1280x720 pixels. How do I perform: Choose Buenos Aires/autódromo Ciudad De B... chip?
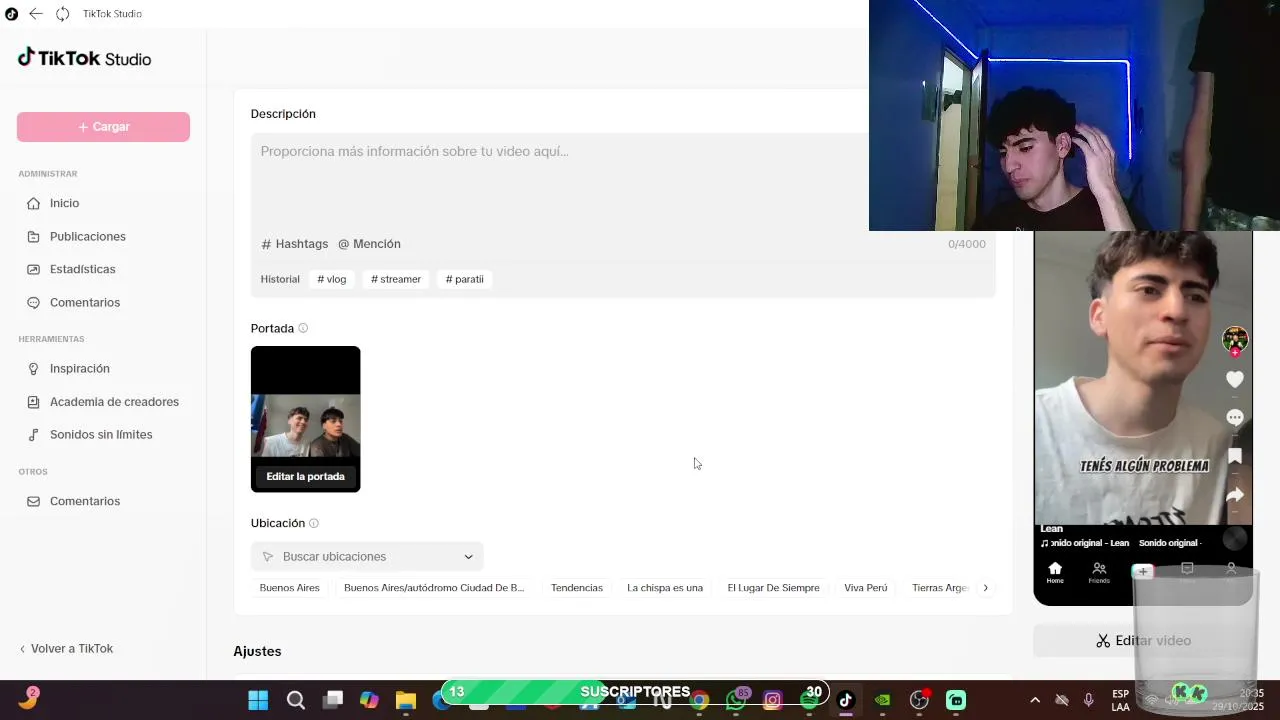coord(434,588)
